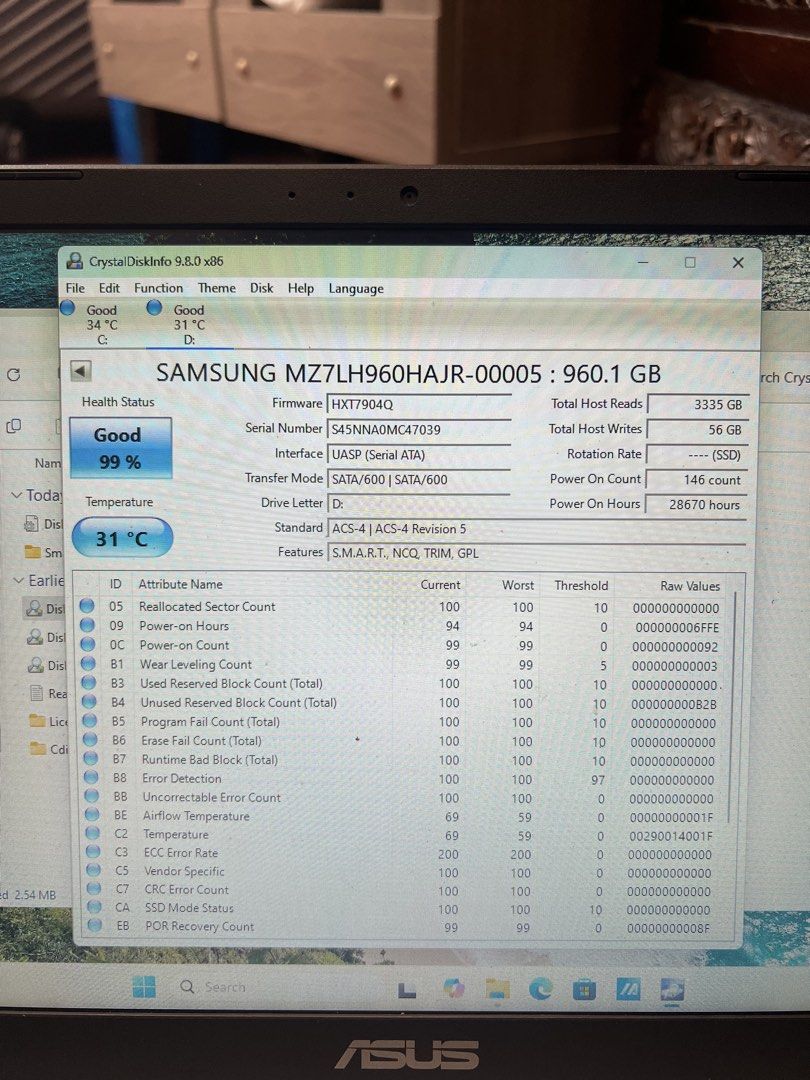Open Copilot from the taskbar
Image resolution: width=810 pixels, height=1080 pixels.
click(x=454, y=989)
